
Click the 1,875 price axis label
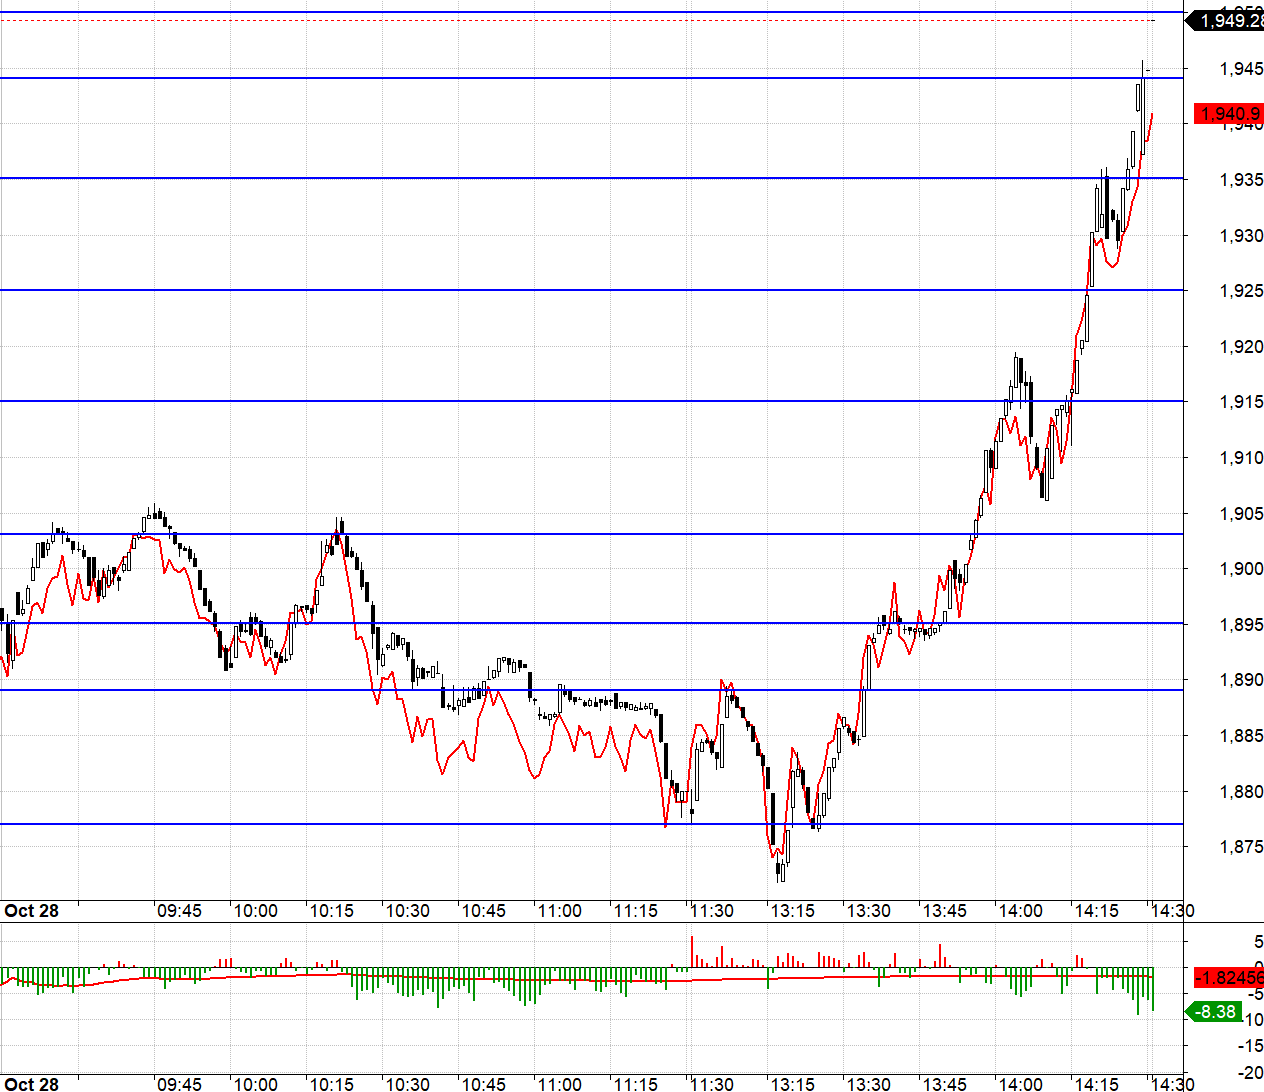pos(1241,847)
